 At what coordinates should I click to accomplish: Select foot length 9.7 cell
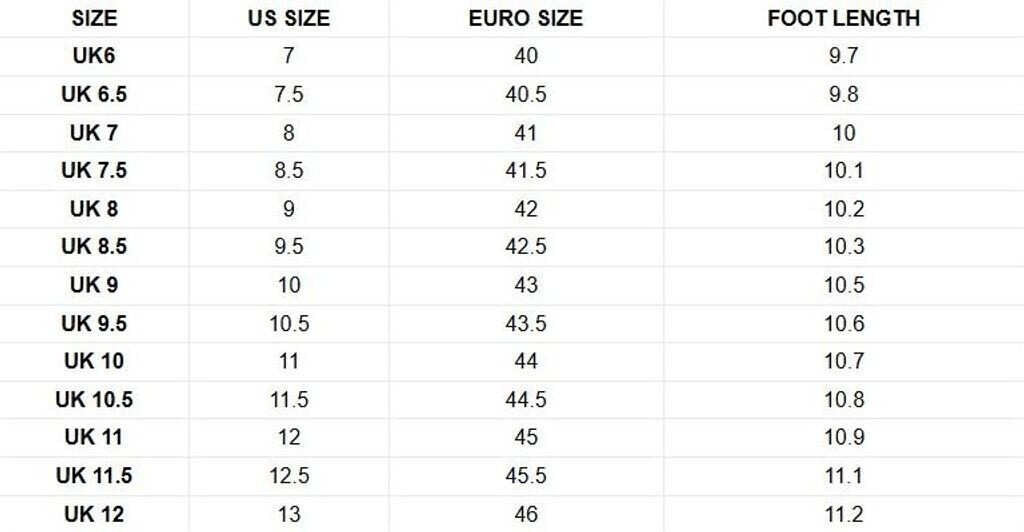click(843, 56)
